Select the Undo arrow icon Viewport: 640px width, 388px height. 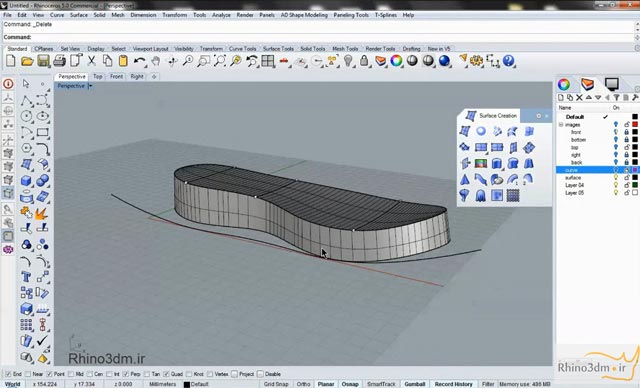coord(140,61)
